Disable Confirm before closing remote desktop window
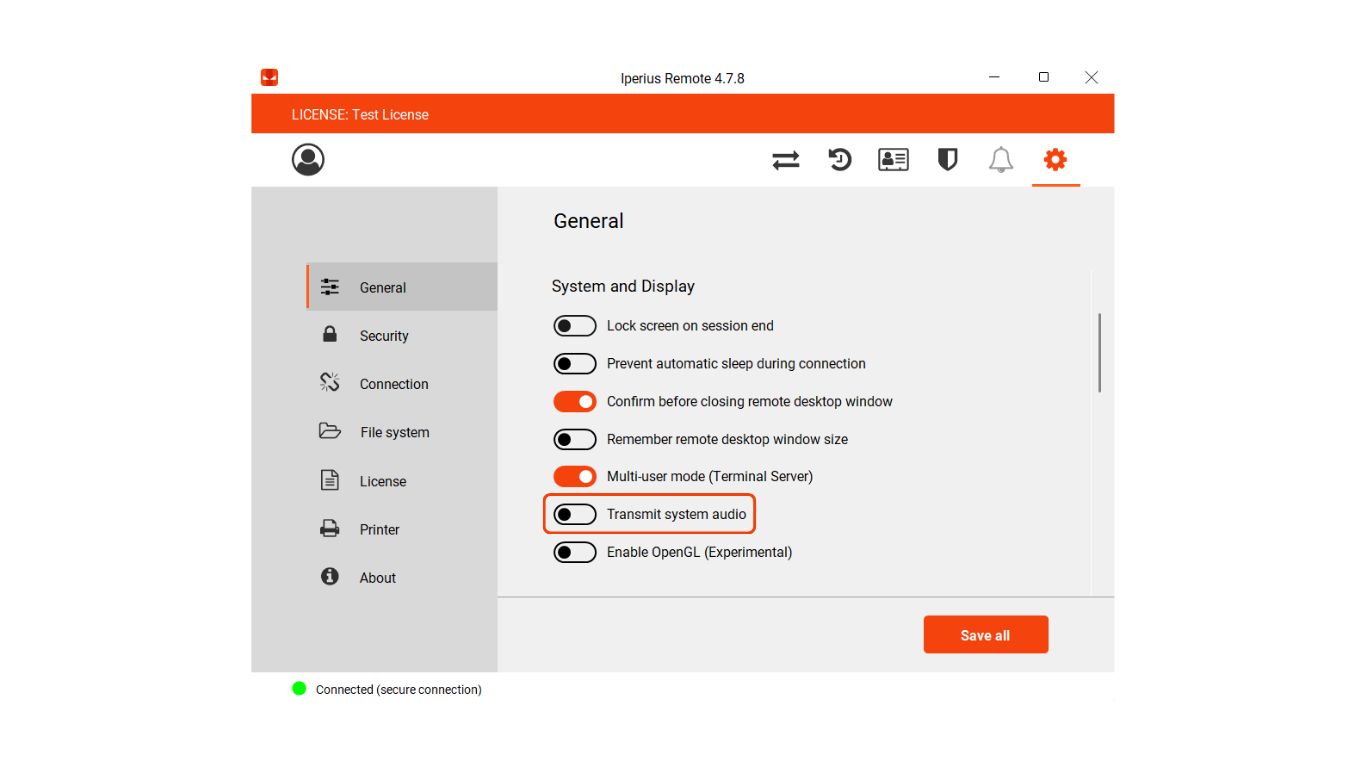The width and height of the screenshot is (1366, 768). pos(575,402)
